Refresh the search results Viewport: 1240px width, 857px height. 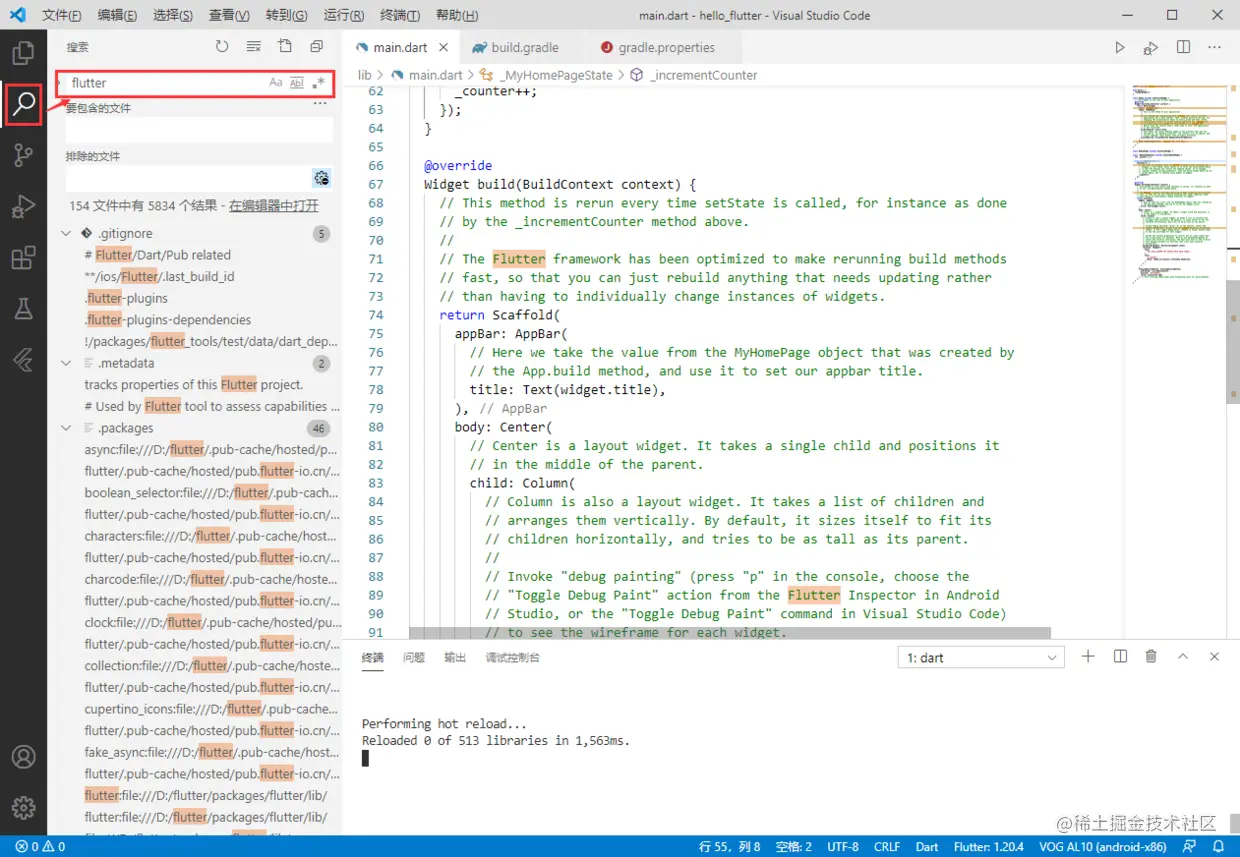pyautogui.click(x=222, y=47)
